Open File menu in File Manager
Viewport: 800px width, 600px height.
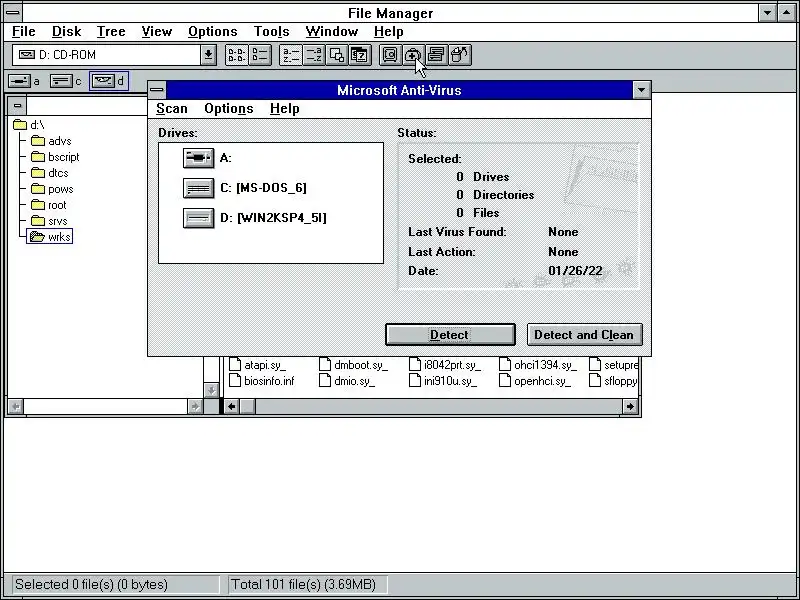(23, 32)
